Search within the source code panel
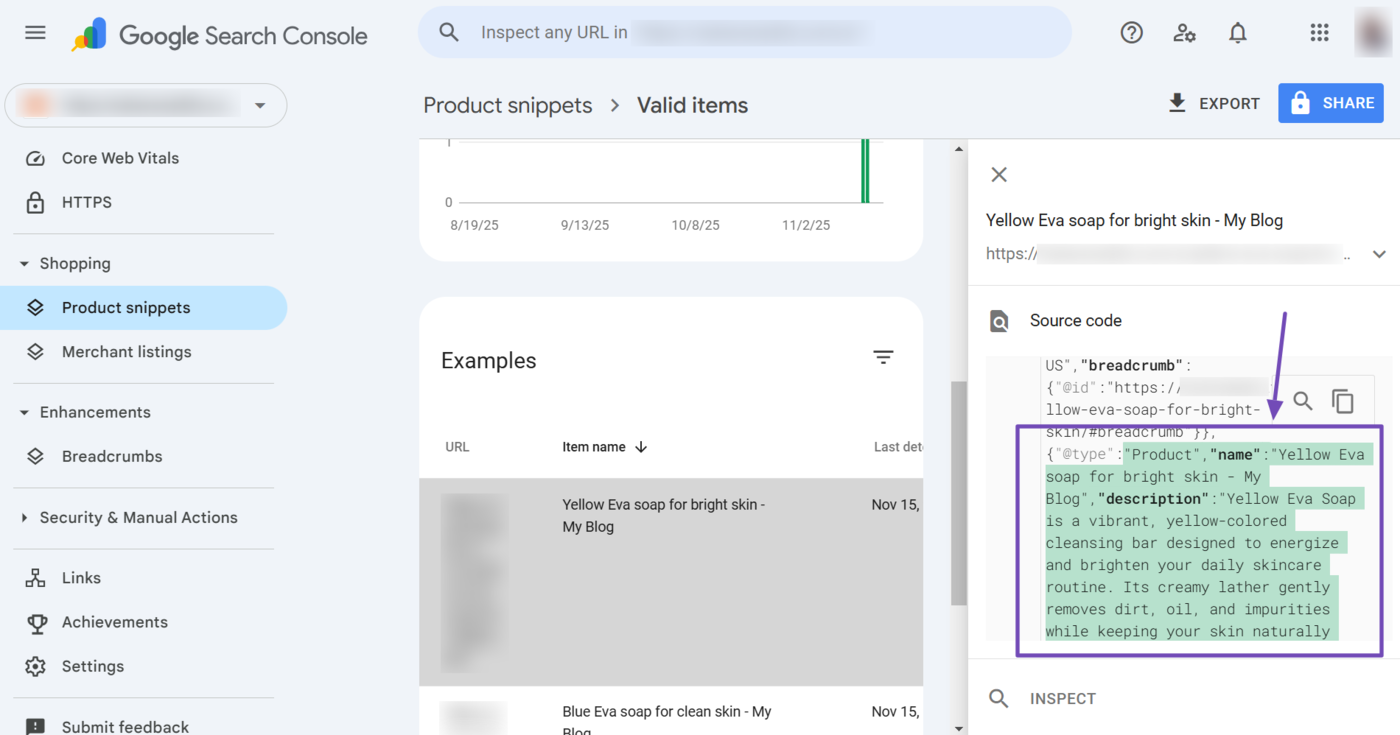The height and width of the screenshot is (735, 1400). click(1303, 400)
